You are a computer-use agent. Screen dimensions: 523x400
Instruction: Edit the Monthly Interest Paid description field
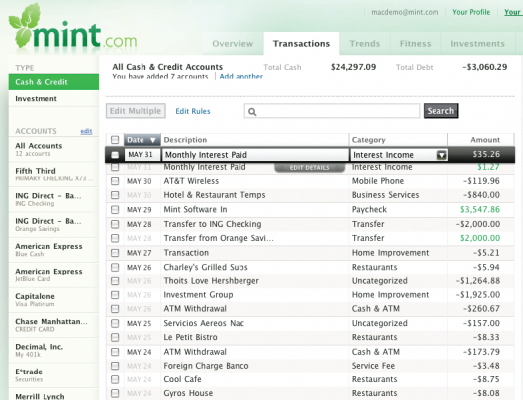(x=255, y=155)
